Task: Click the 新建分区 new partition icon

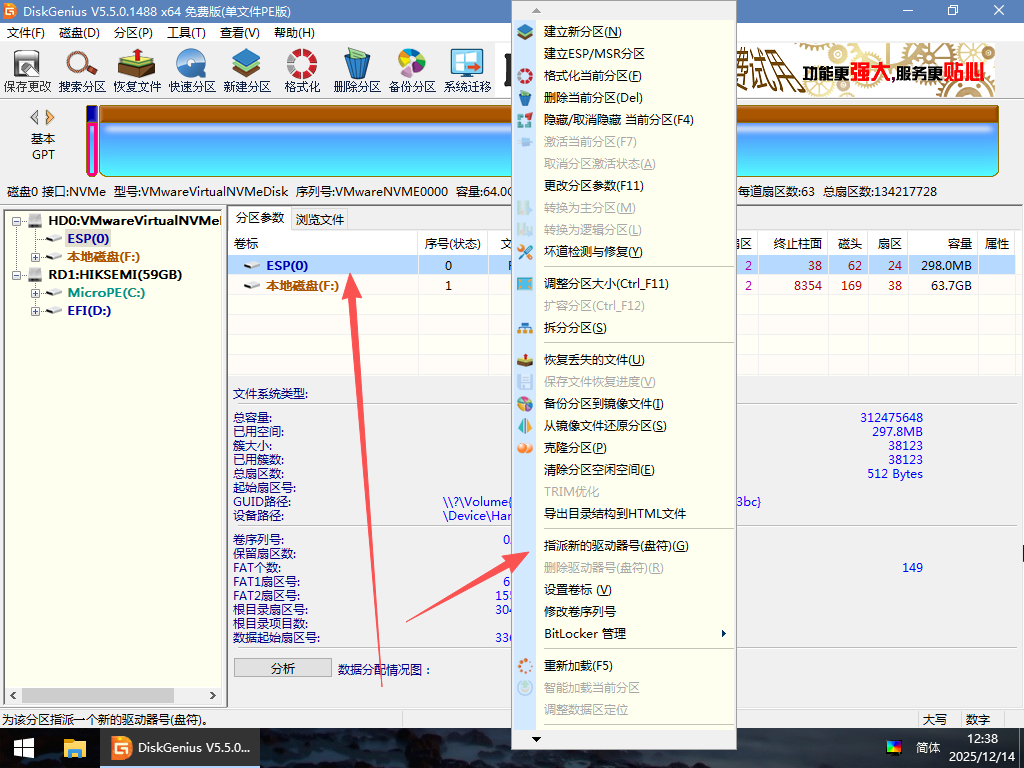Action: pyautogui.click(x=247, y=70)
